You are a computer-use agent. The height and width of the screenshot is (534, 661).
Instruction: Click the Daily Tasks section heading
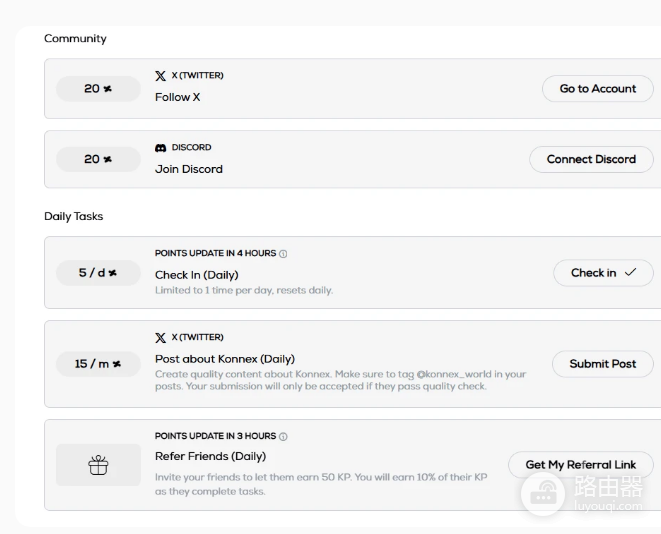point(74,216)
